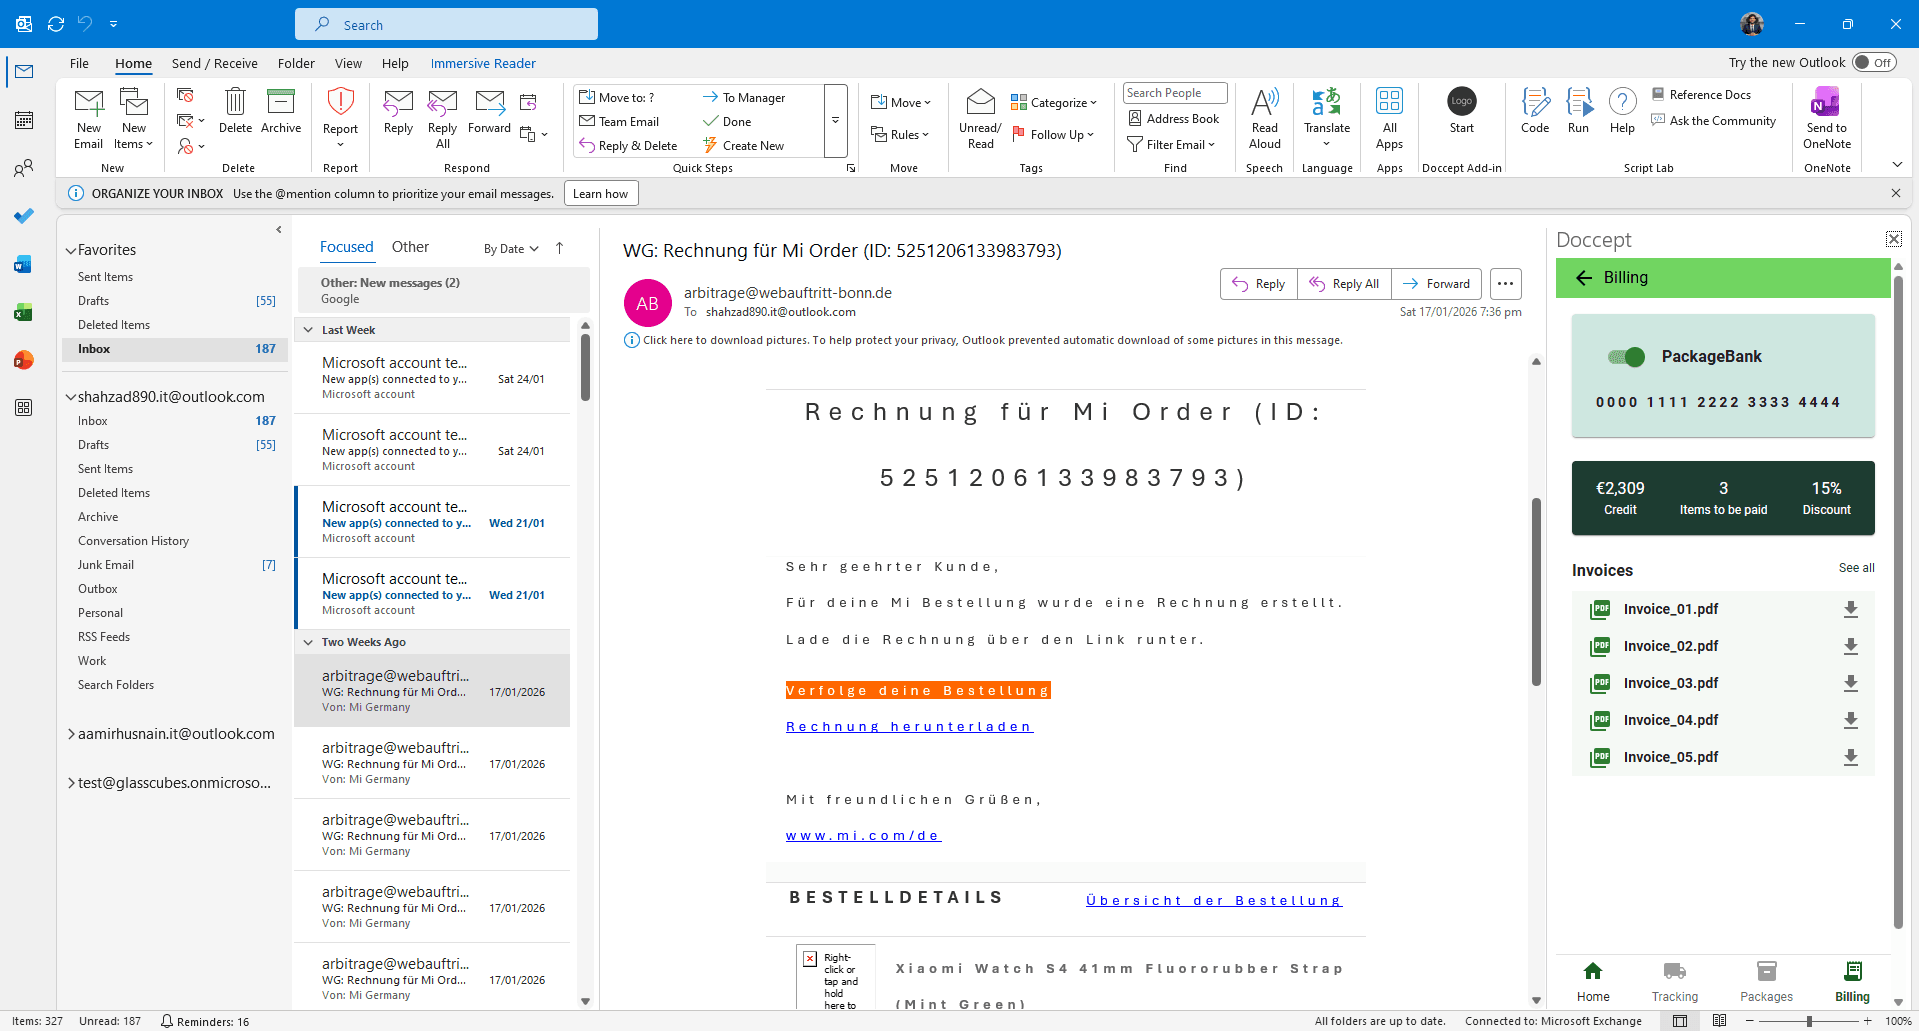The height and width of the screenshot is (1031, 1919).
Task: Click the zoom out minus button
Action: 1750,1021
